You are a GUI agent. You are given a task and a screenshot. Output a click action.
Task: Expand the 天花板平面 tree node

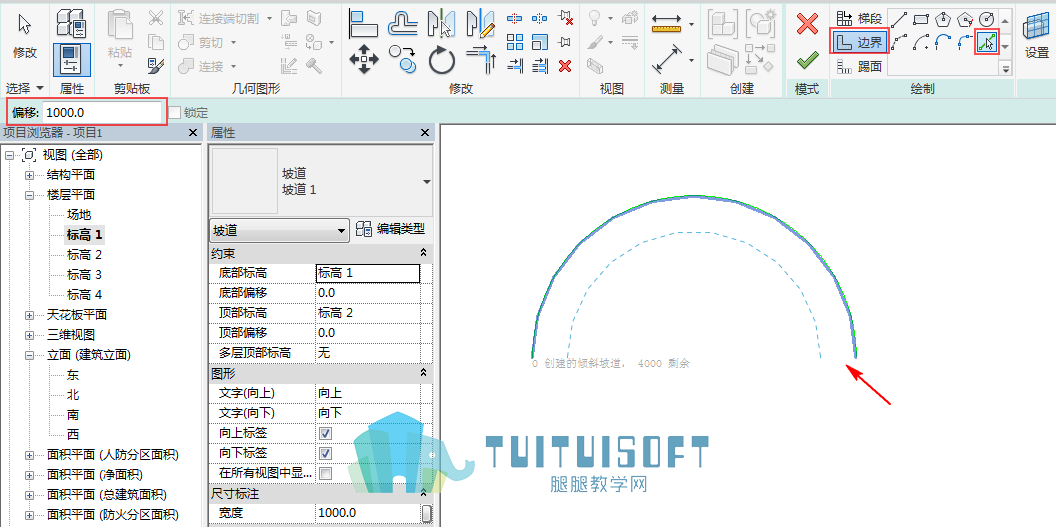coord(29,315)
